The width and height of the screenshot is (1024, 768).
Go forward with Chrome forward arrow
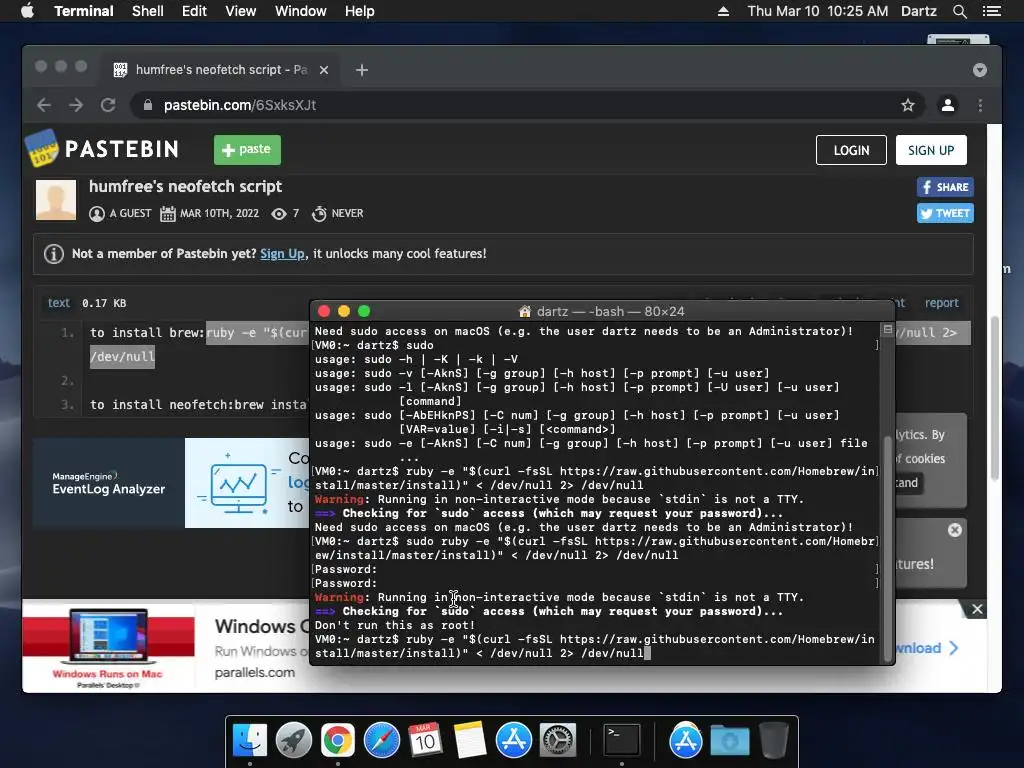click(76, 105)
